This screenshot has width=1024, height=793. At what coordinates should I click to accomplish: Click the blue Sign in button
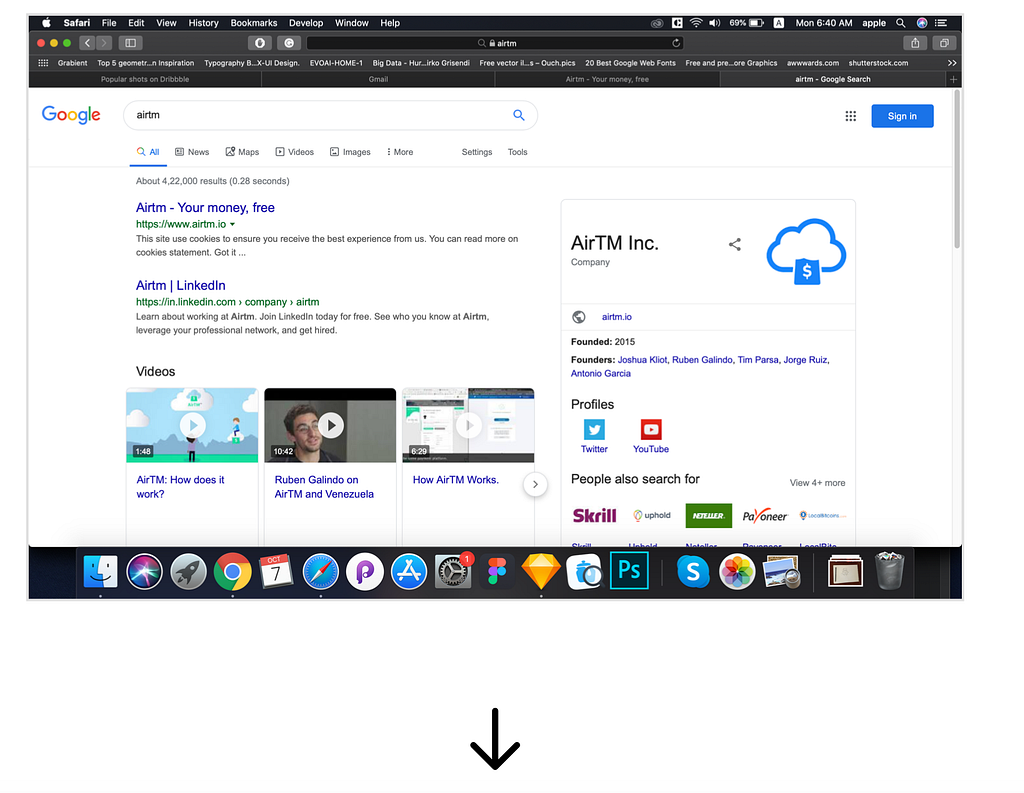902,116
